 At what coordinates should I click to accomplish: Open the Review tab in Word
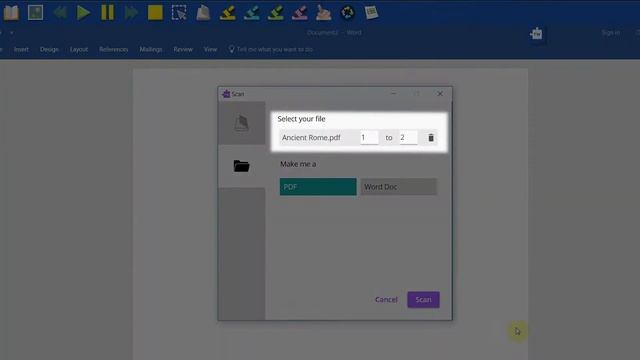[x=183, y=49]
